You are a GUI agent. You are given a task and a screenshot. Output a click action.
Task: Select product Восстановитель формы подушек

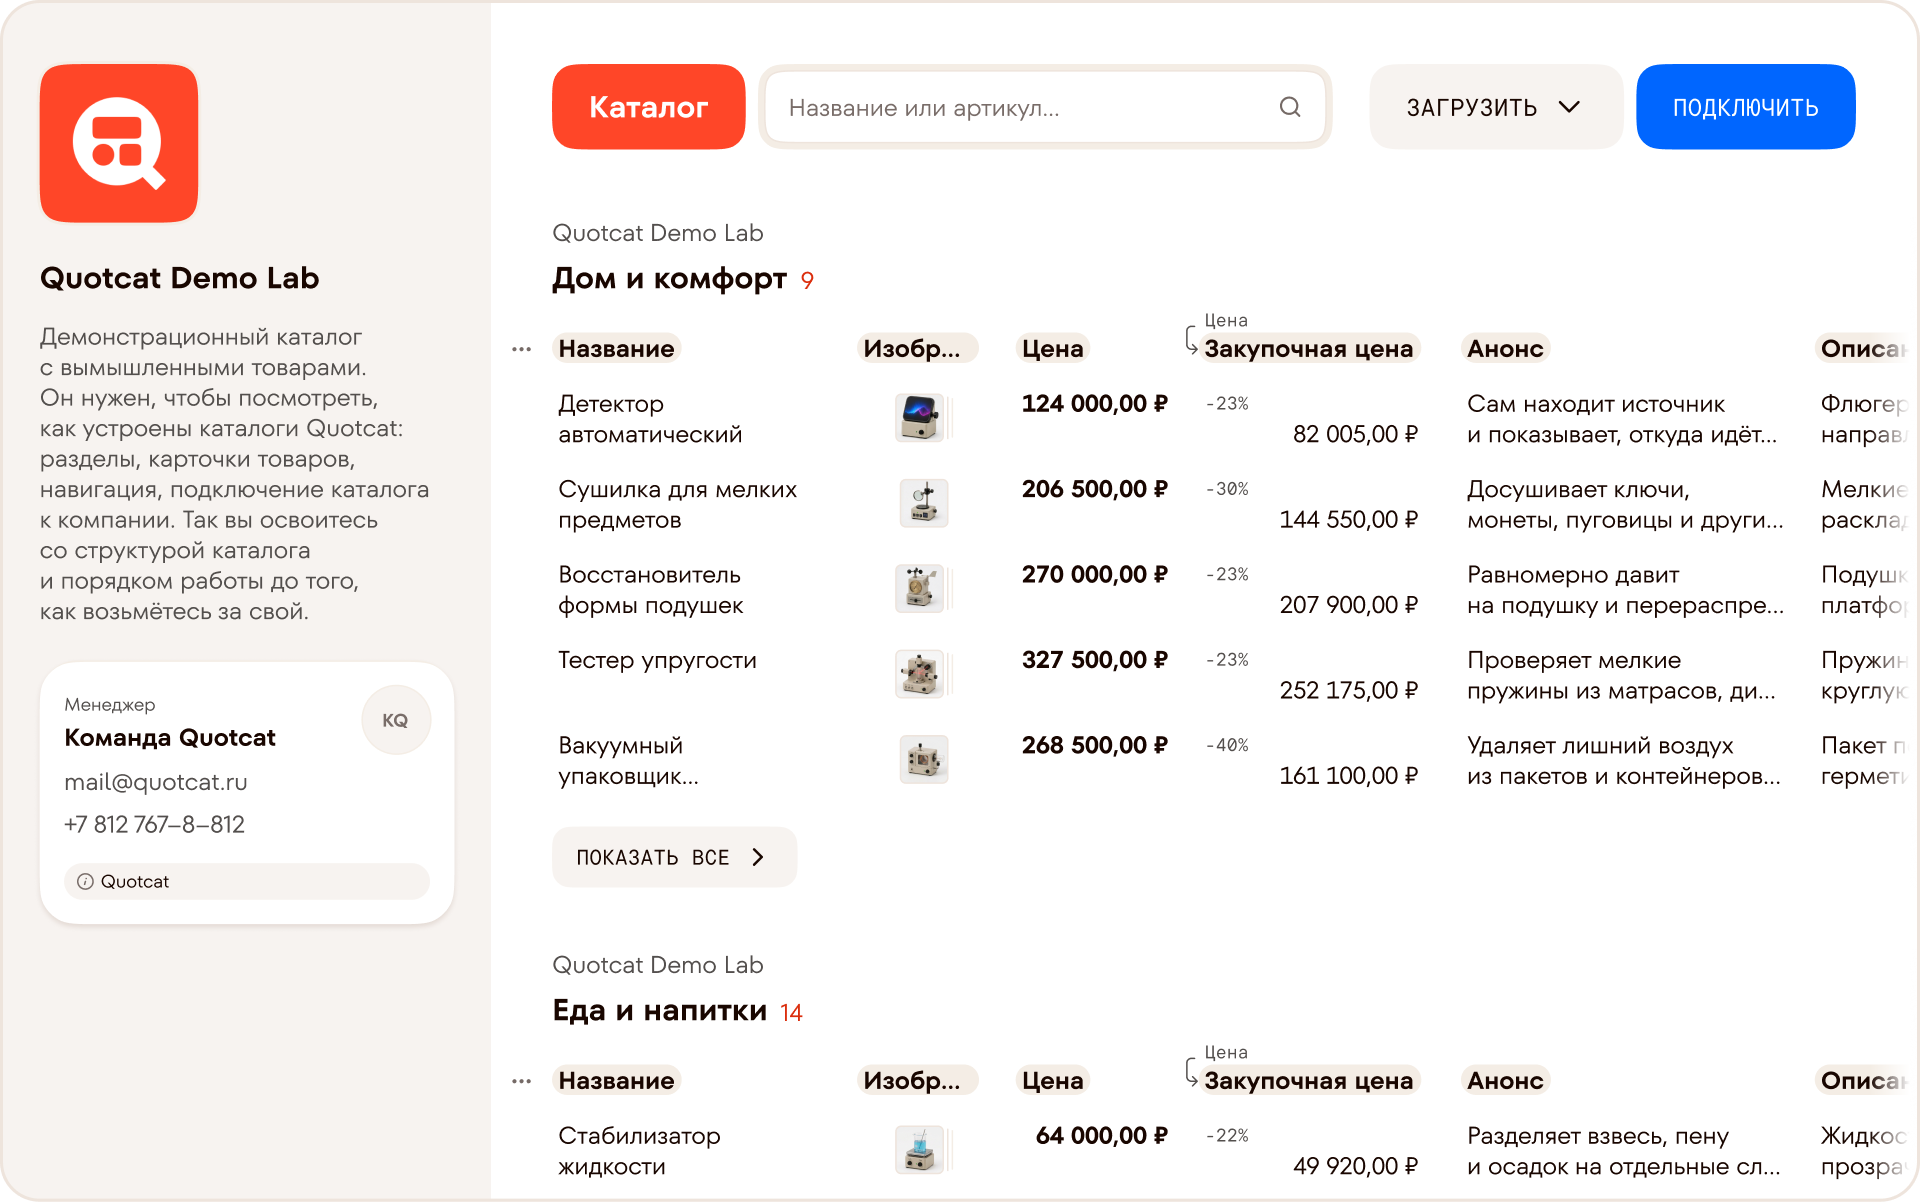click(x=650, y=589)
